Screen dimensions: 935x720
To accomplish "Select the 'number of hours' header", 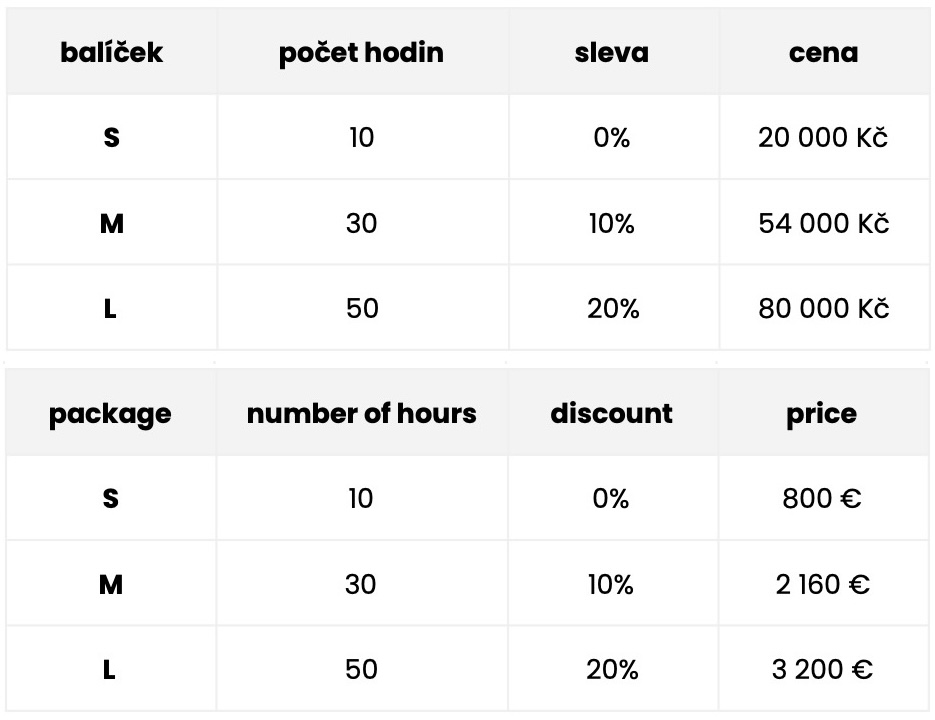I will coord(362,413).
